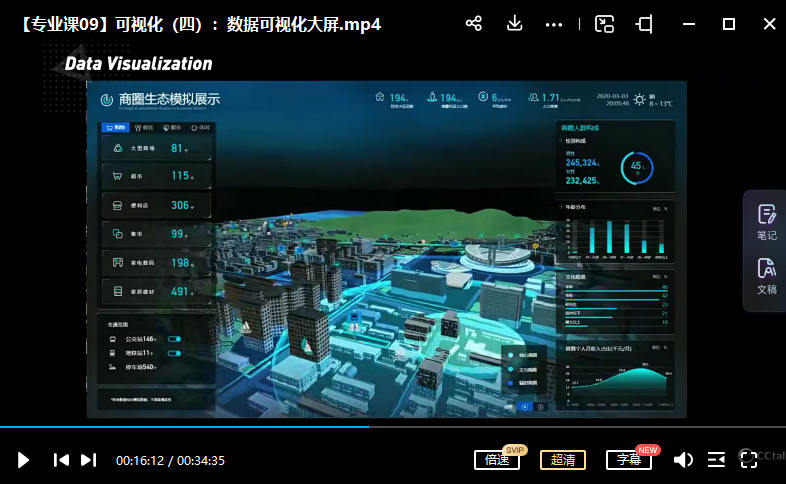
Task: Toggle the 地铁站 switch in dashboard
Action: click(175, 353)
